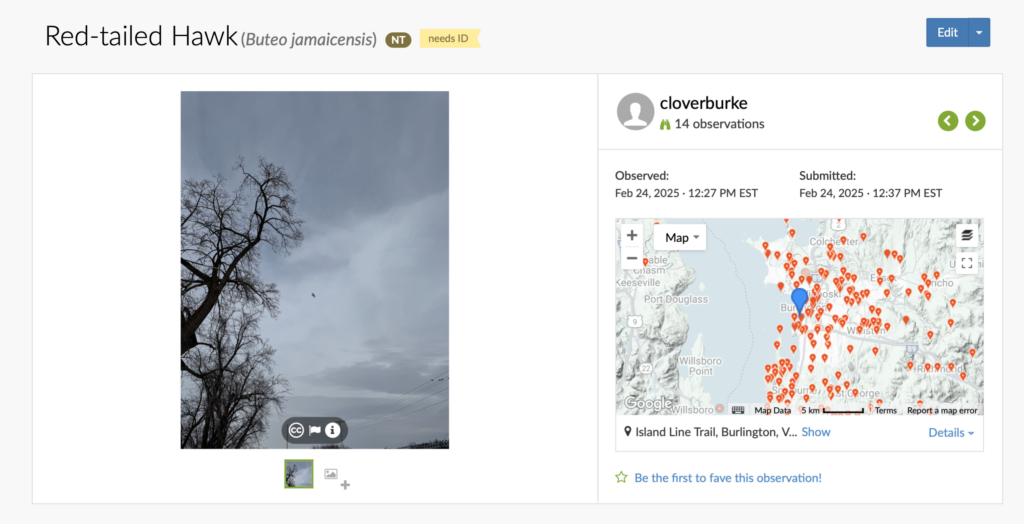Zoom out on the map
Screen dimensions: 1024x524
tap(632, 259)
